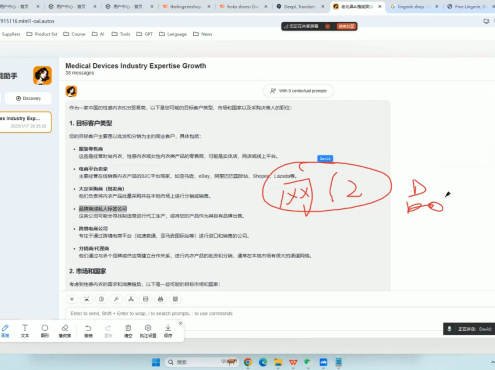
Task: Open Google Chrome from the taskbar
Action: (248, 362)
